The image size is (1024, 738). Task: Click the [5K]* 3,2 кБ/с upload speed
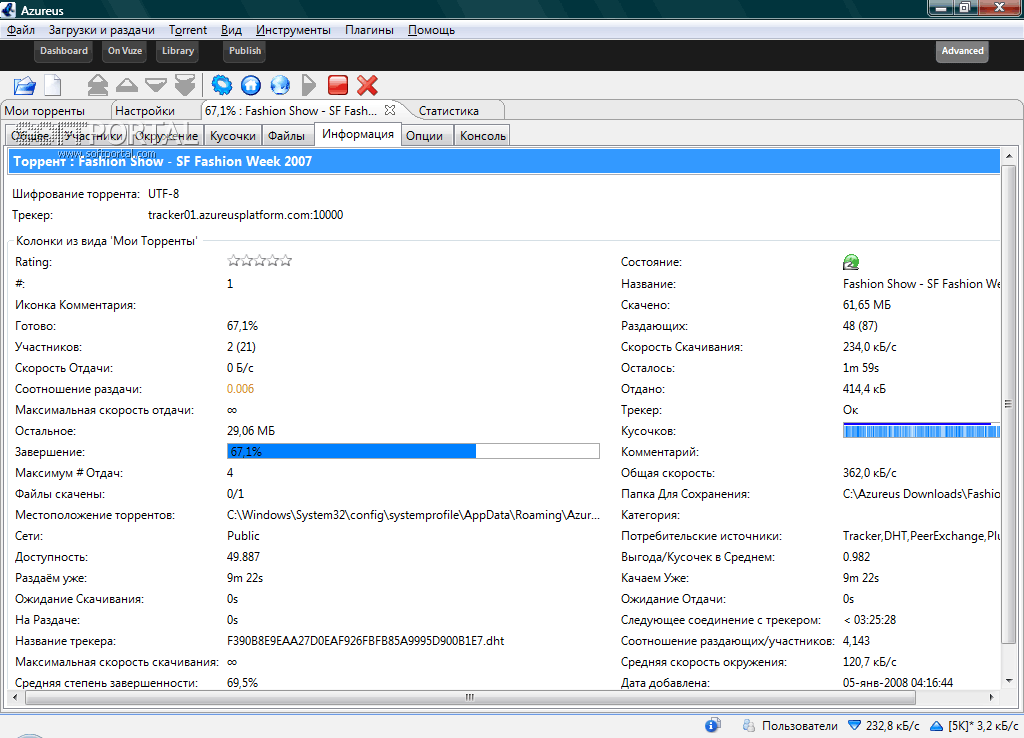pos(983,726)
